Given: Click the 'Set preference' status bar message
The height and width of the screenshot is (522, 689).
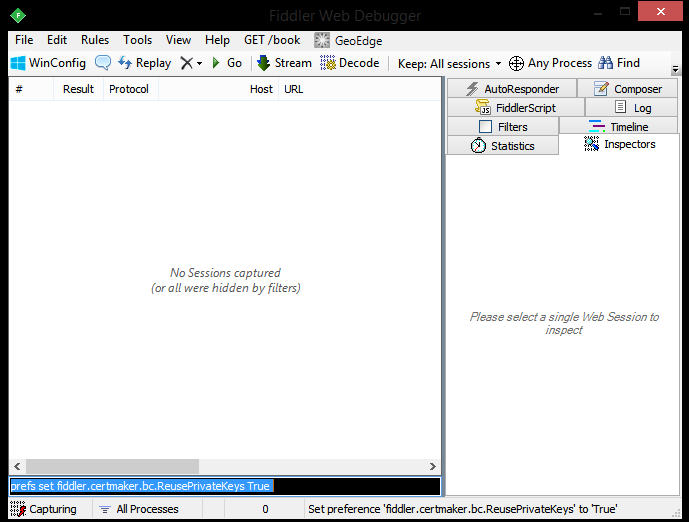Looking at the screenshot, I should [x=463, y=509].
